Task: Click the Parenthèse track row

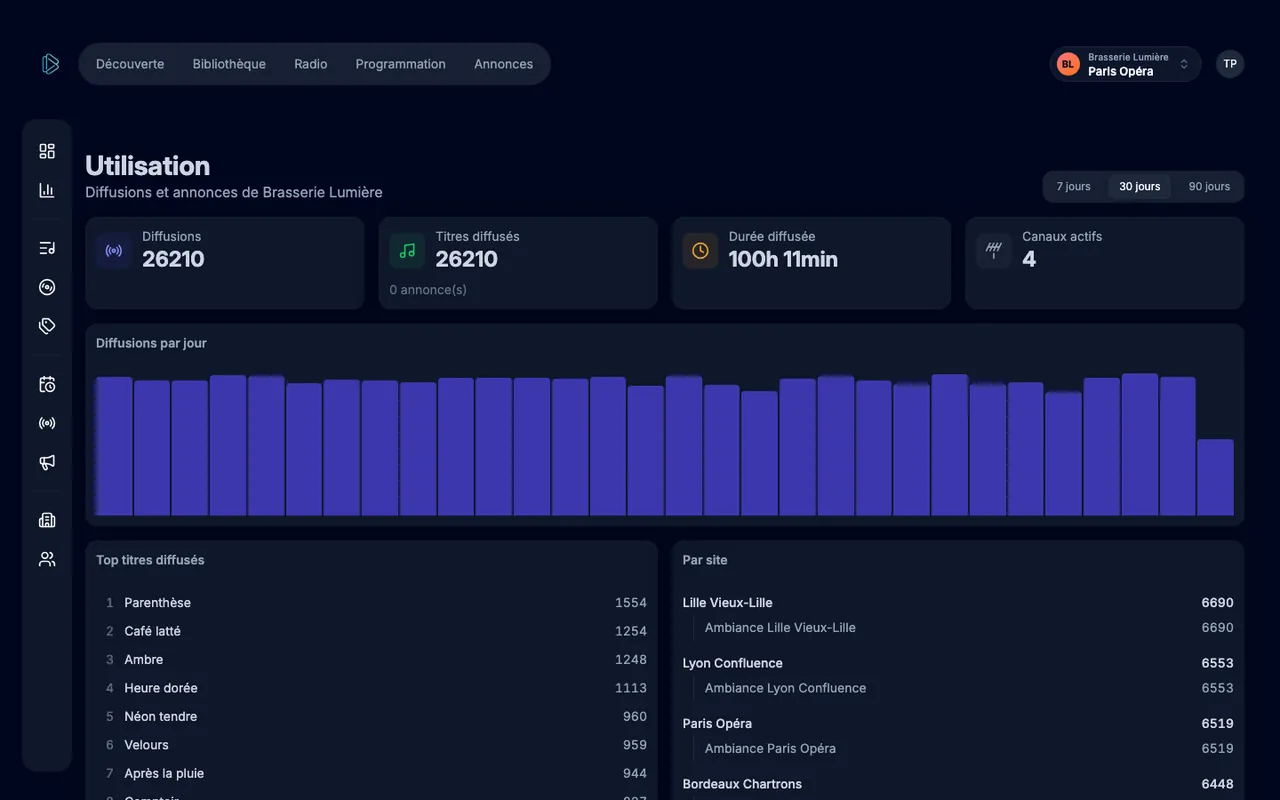Action: click(x=371, y=603)
